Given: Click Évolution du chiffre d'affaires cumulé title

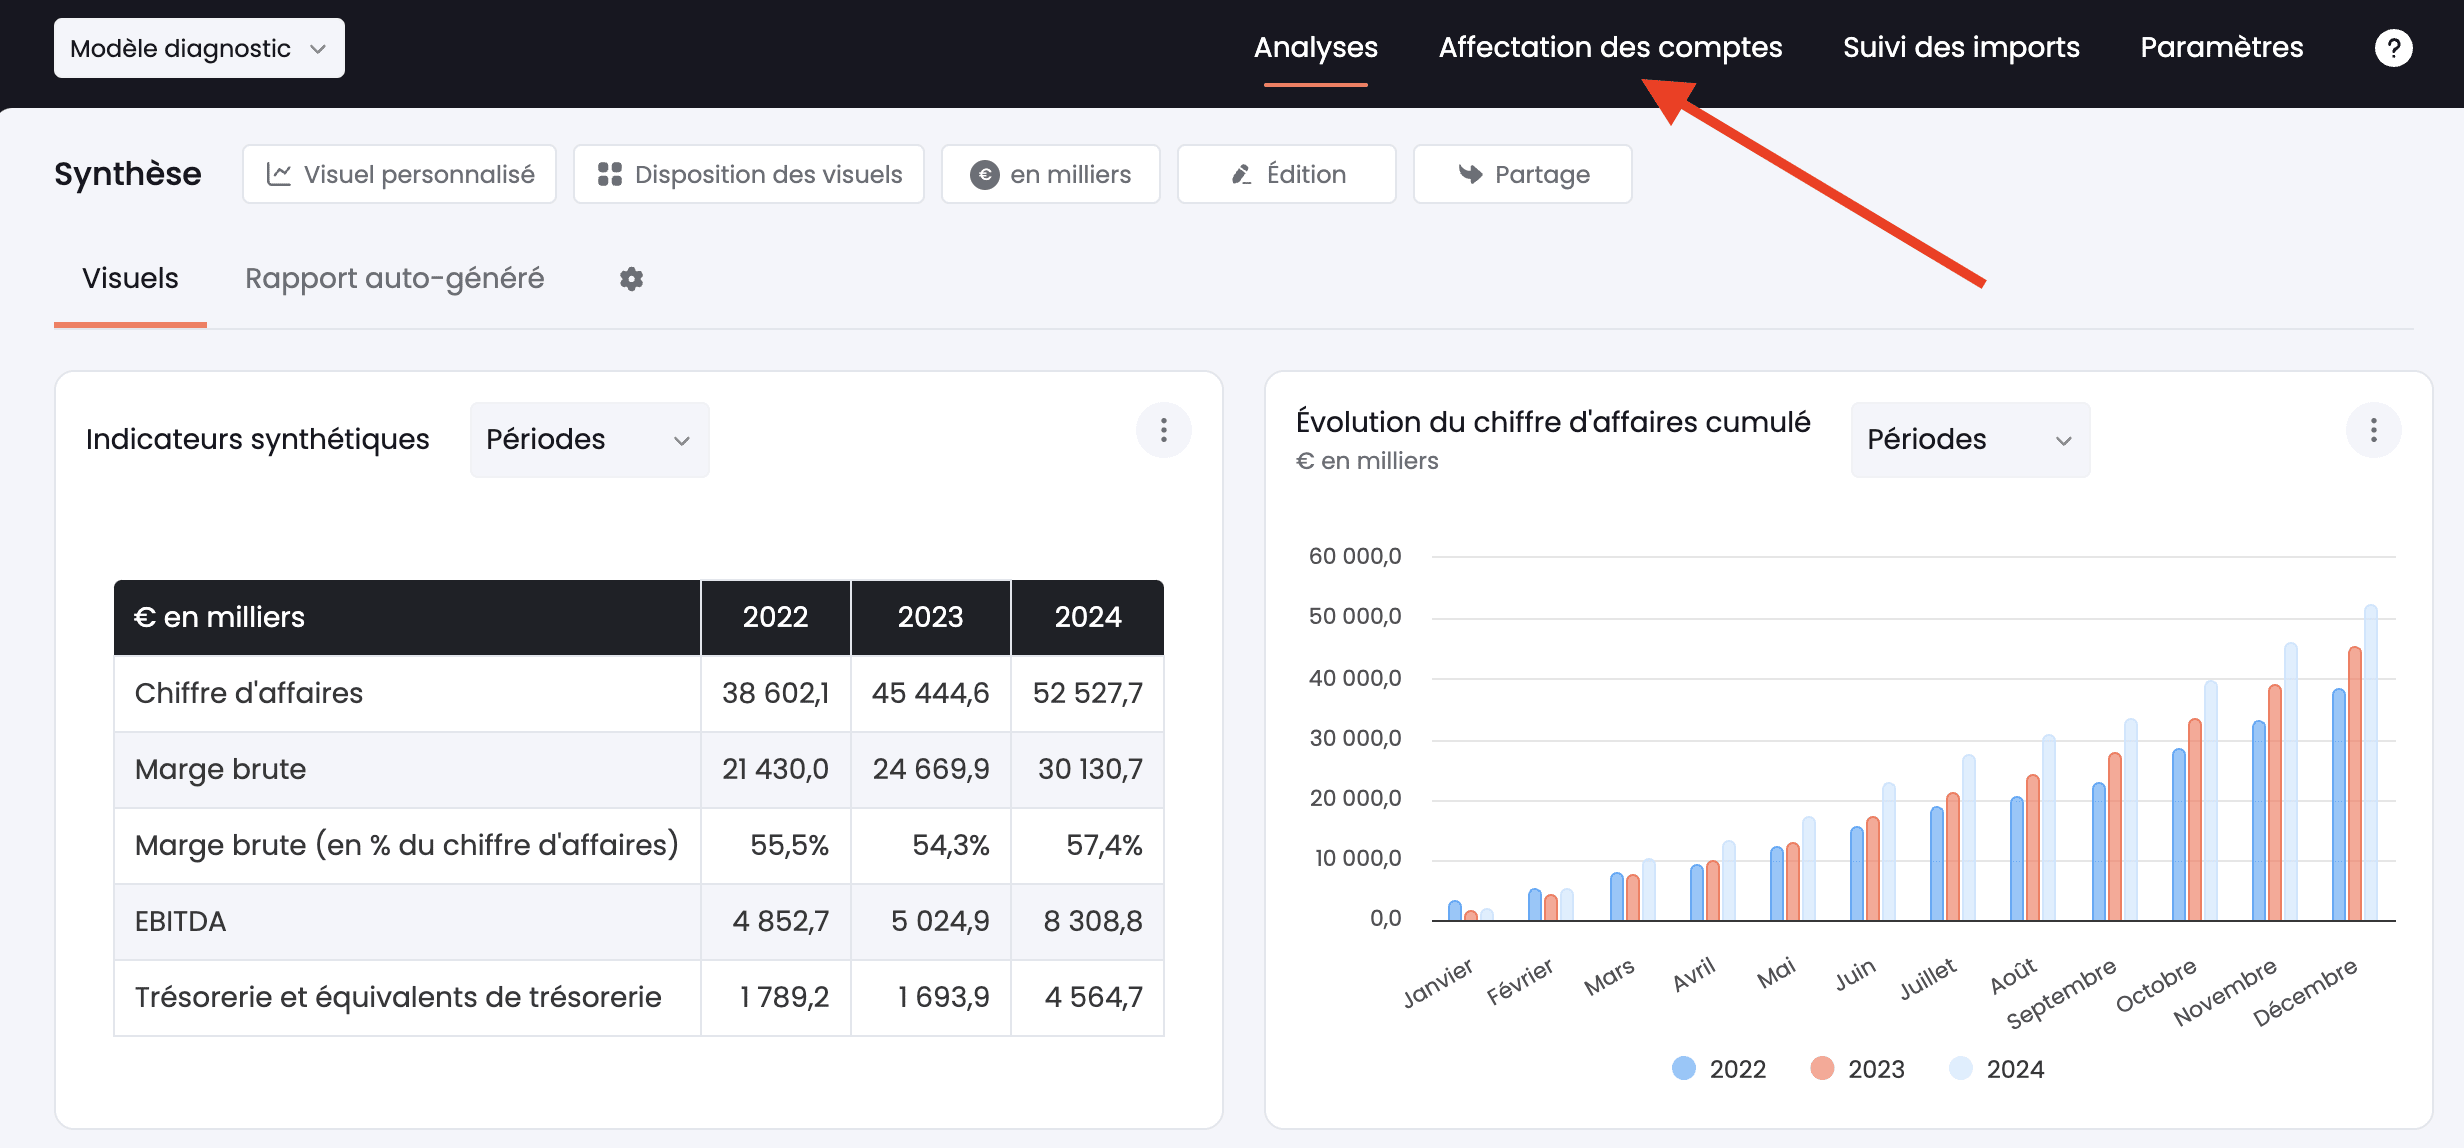Looking at the screenshot, I should 1553,422.
